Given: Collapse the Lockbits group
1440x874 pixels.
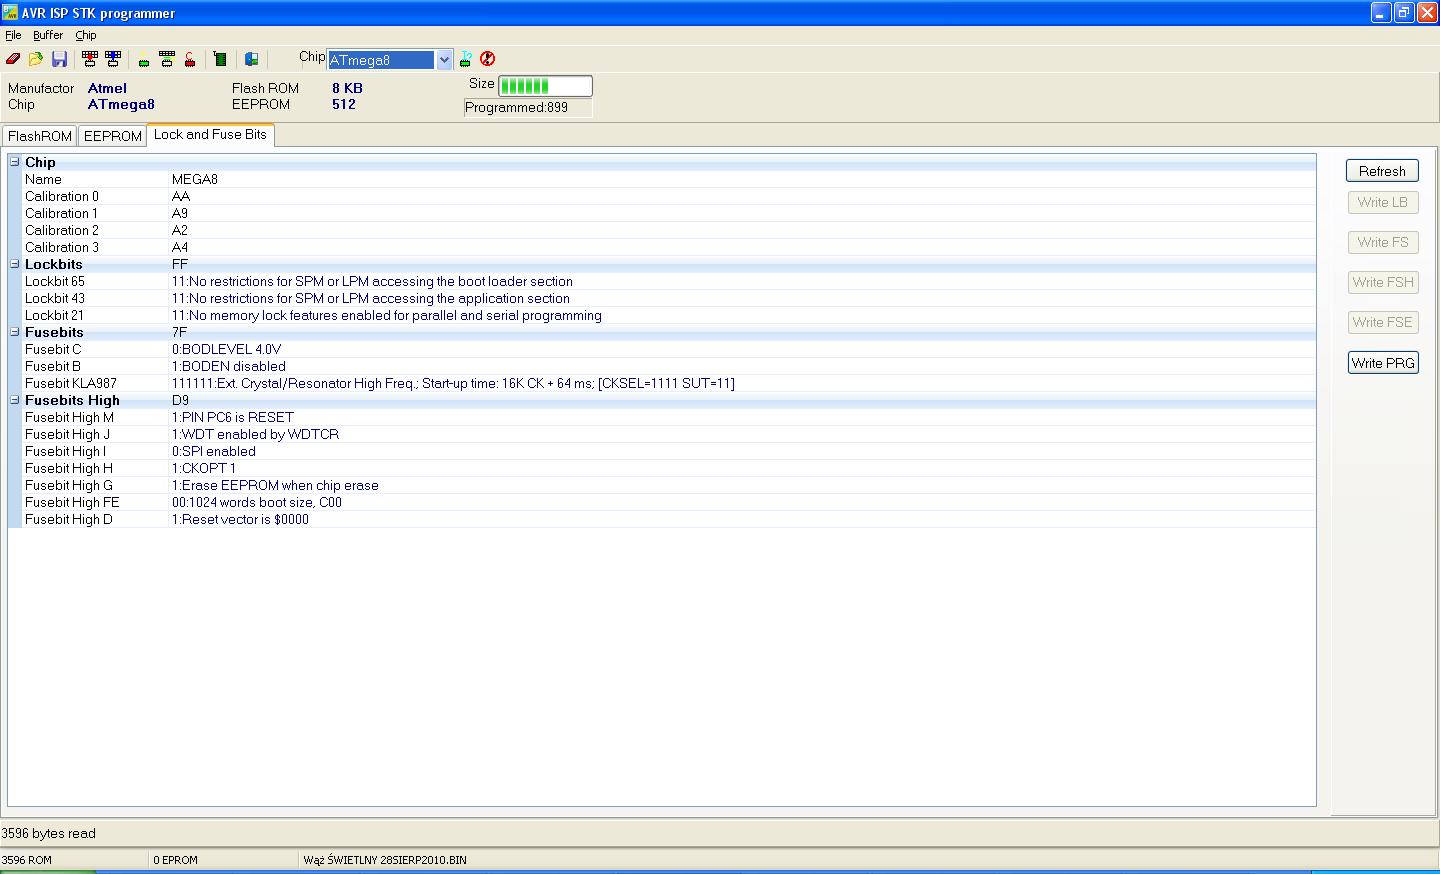Looking at the screenshot, I should (15, 264).
